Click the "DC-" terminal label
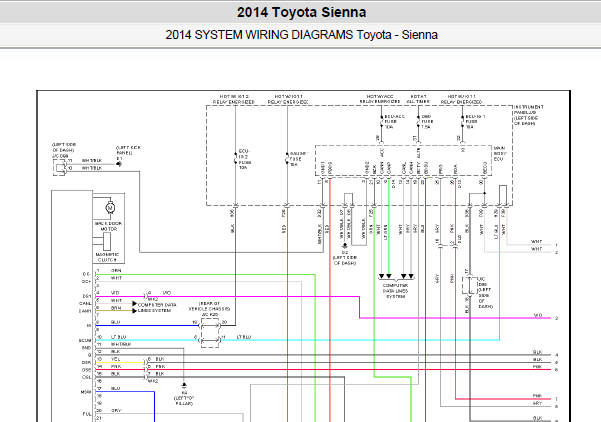Viewport: 601px width, 422px height. pos(87,274)
